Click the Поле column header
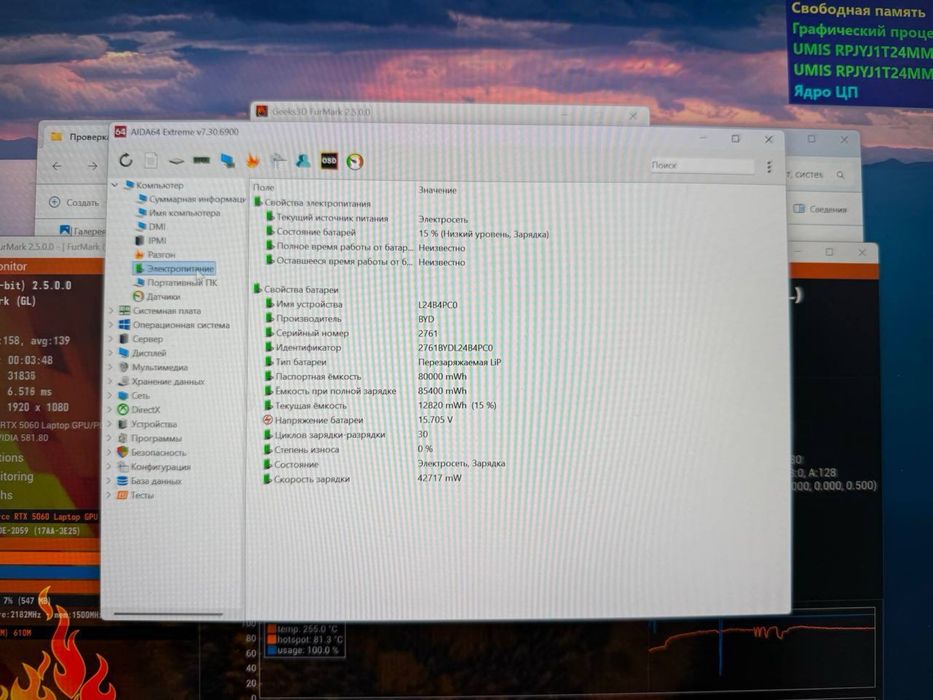Screen dimensions: 933x700 pyautogui.click(x=263, y=188)
